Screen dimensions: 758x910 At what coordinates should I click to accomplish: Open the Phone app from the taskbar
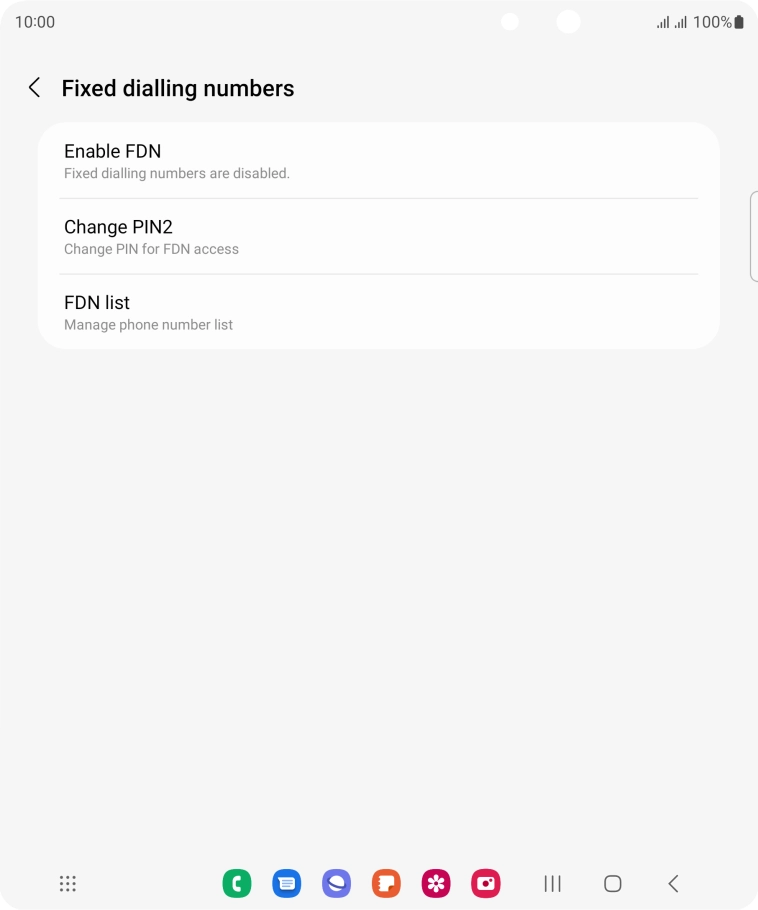click(x=237, y=884)
